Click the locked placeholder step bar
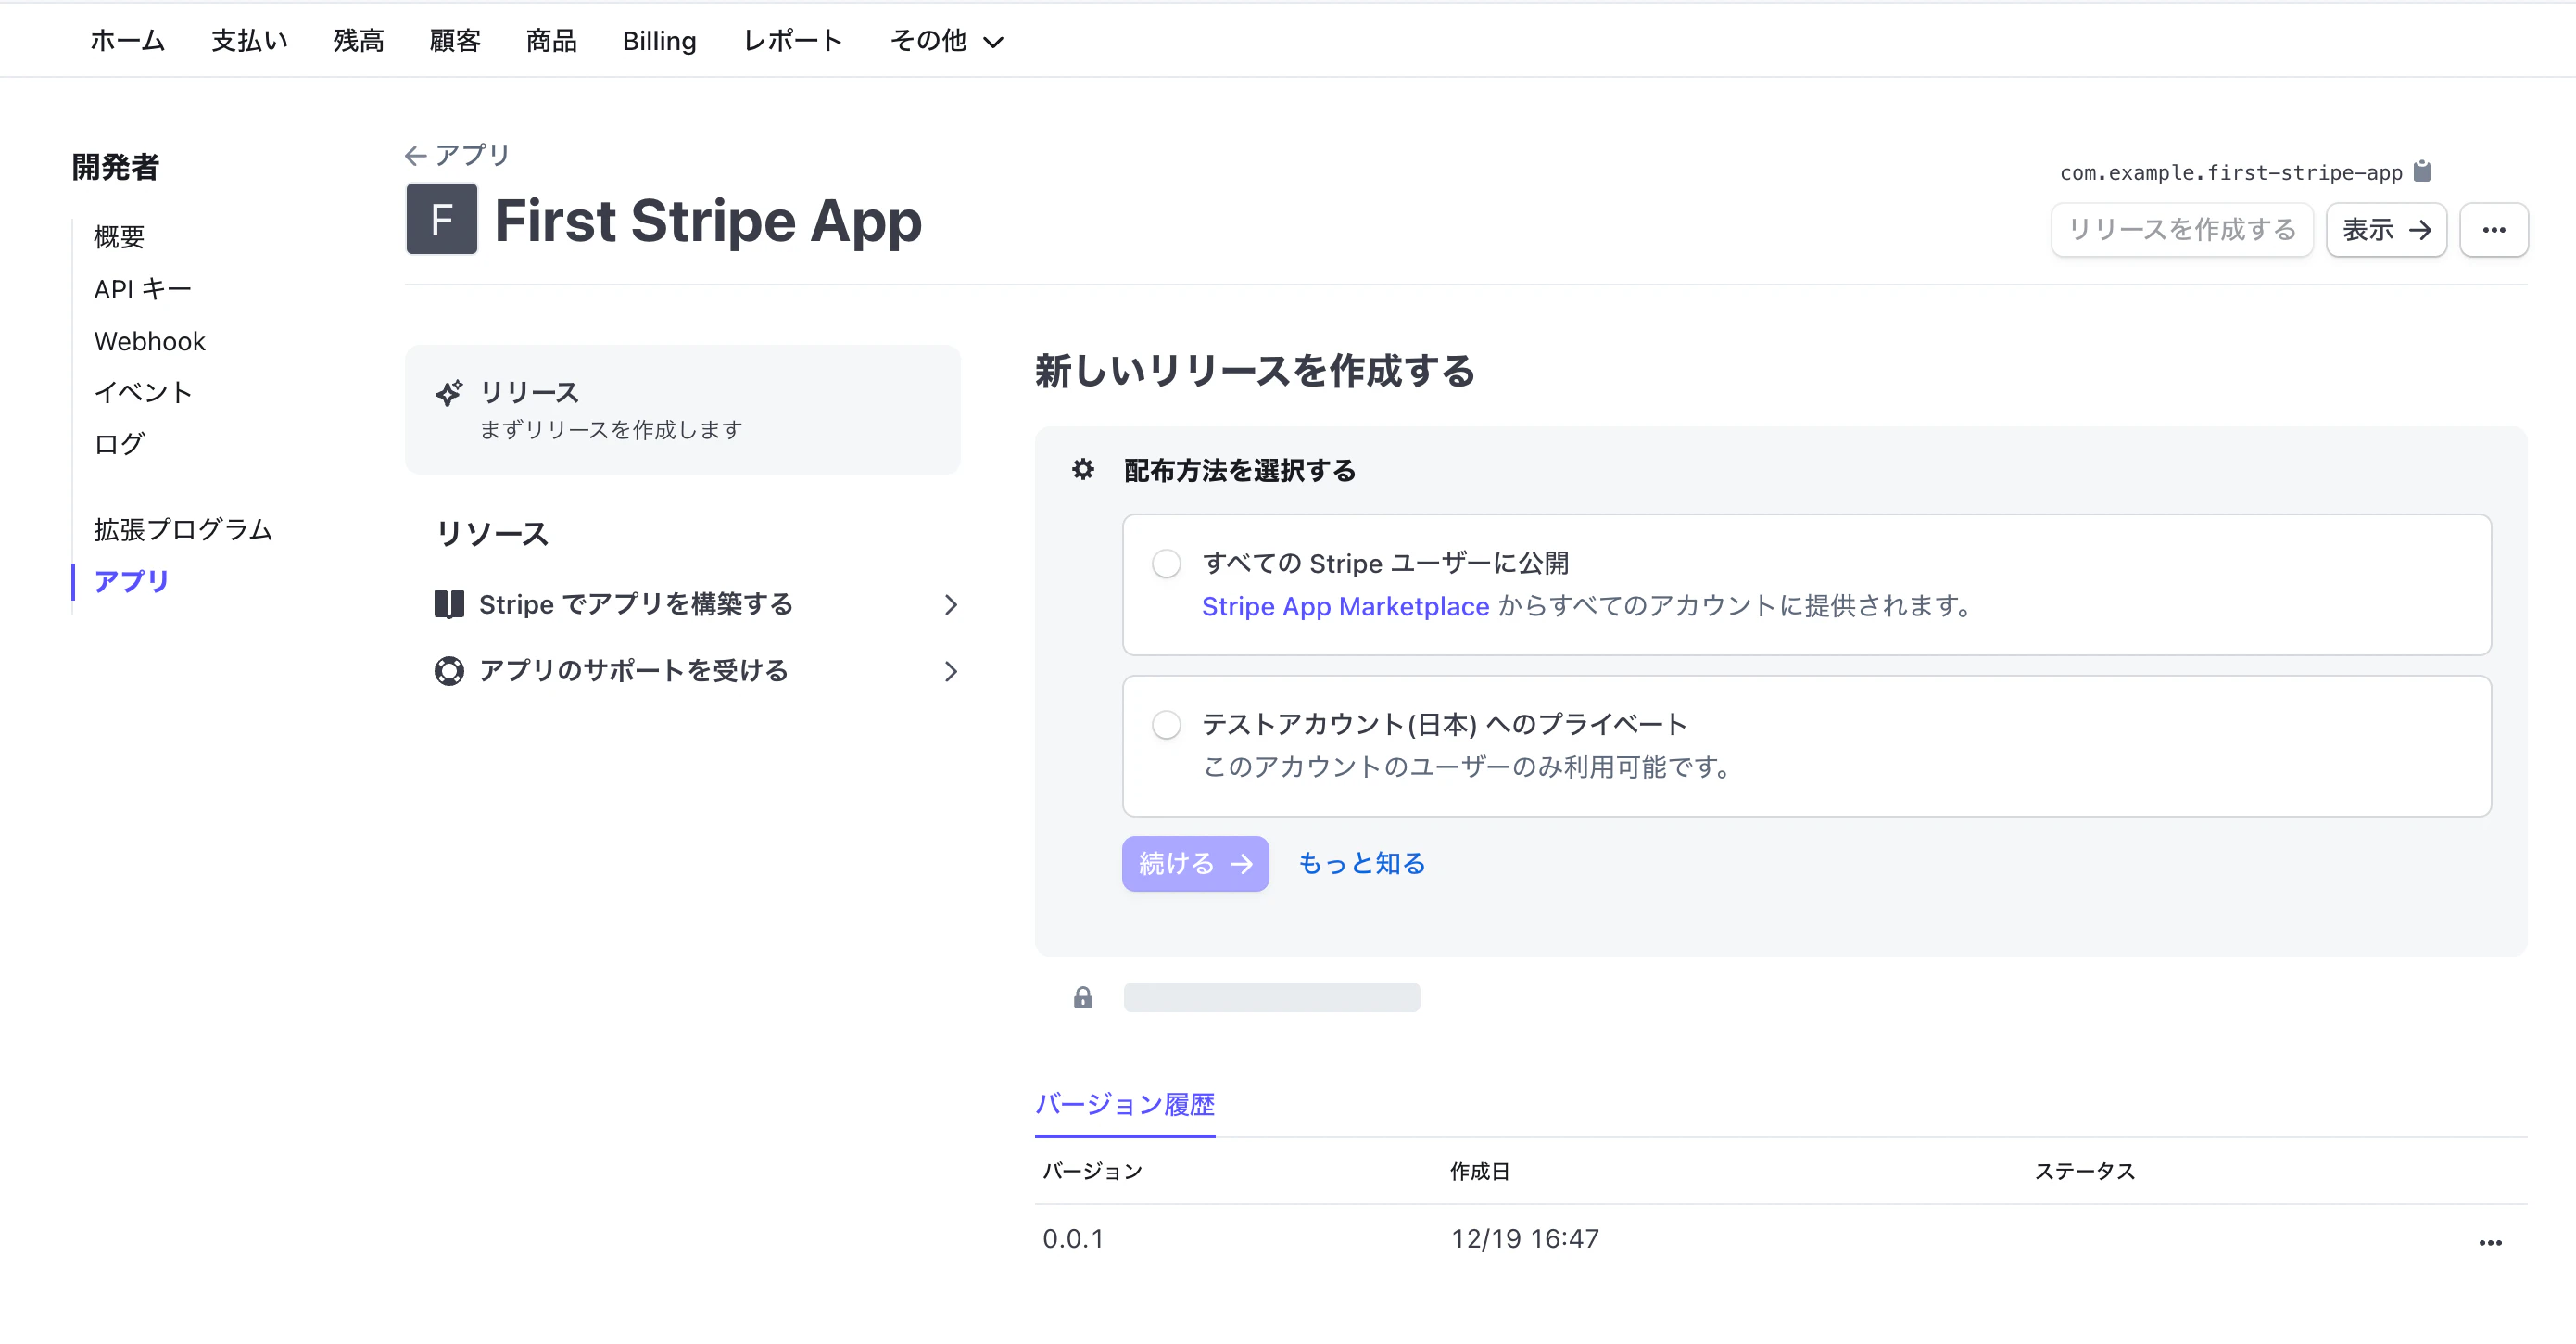The image size is (2576, 1344). [x=1271, y=997]
